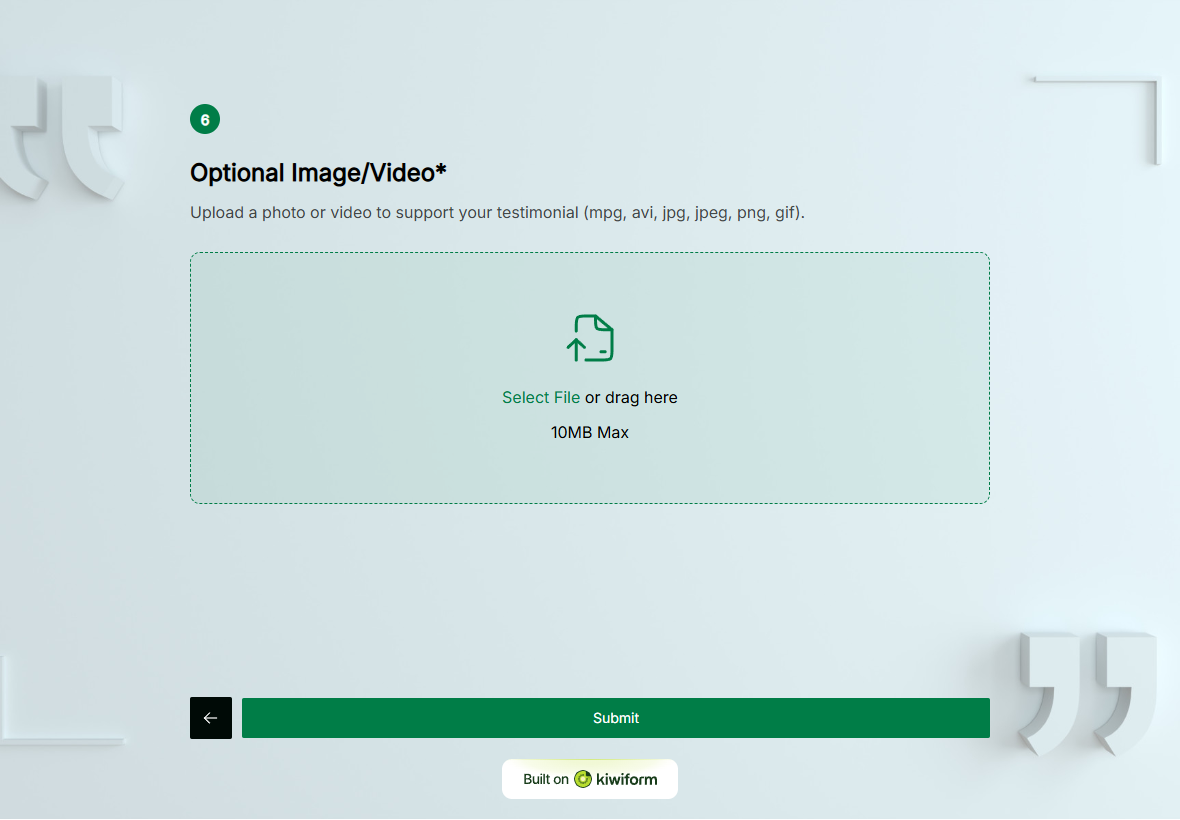Viewport: 1180px width, 820px height.
Task: Click the '10MB Max' text
Action: tap(590, 433)
